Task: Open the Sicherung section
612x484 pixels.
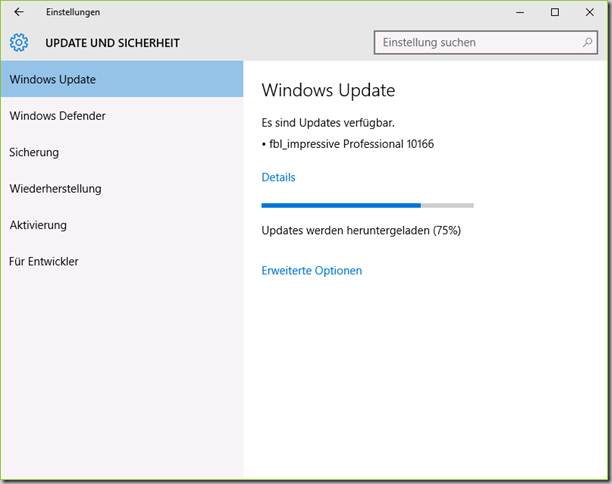Action: 122,152
